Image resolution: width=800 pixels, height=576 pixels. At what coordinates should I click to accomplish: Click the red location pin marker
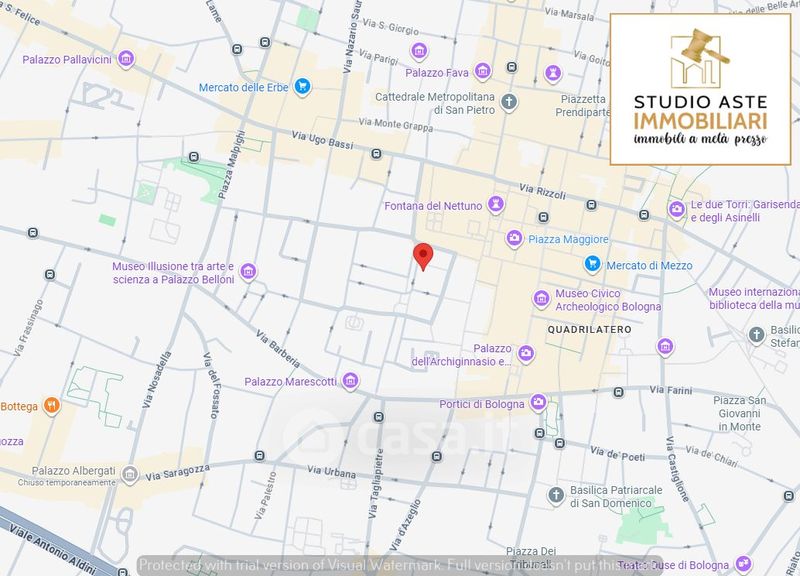[x=423, y=255]
